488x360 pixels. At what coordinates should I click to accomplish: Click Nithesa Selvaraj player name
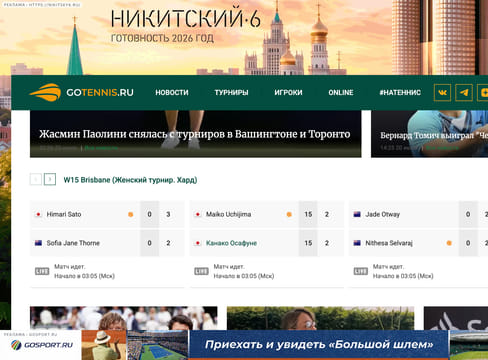pyautogui.click(x=389, y=243)
